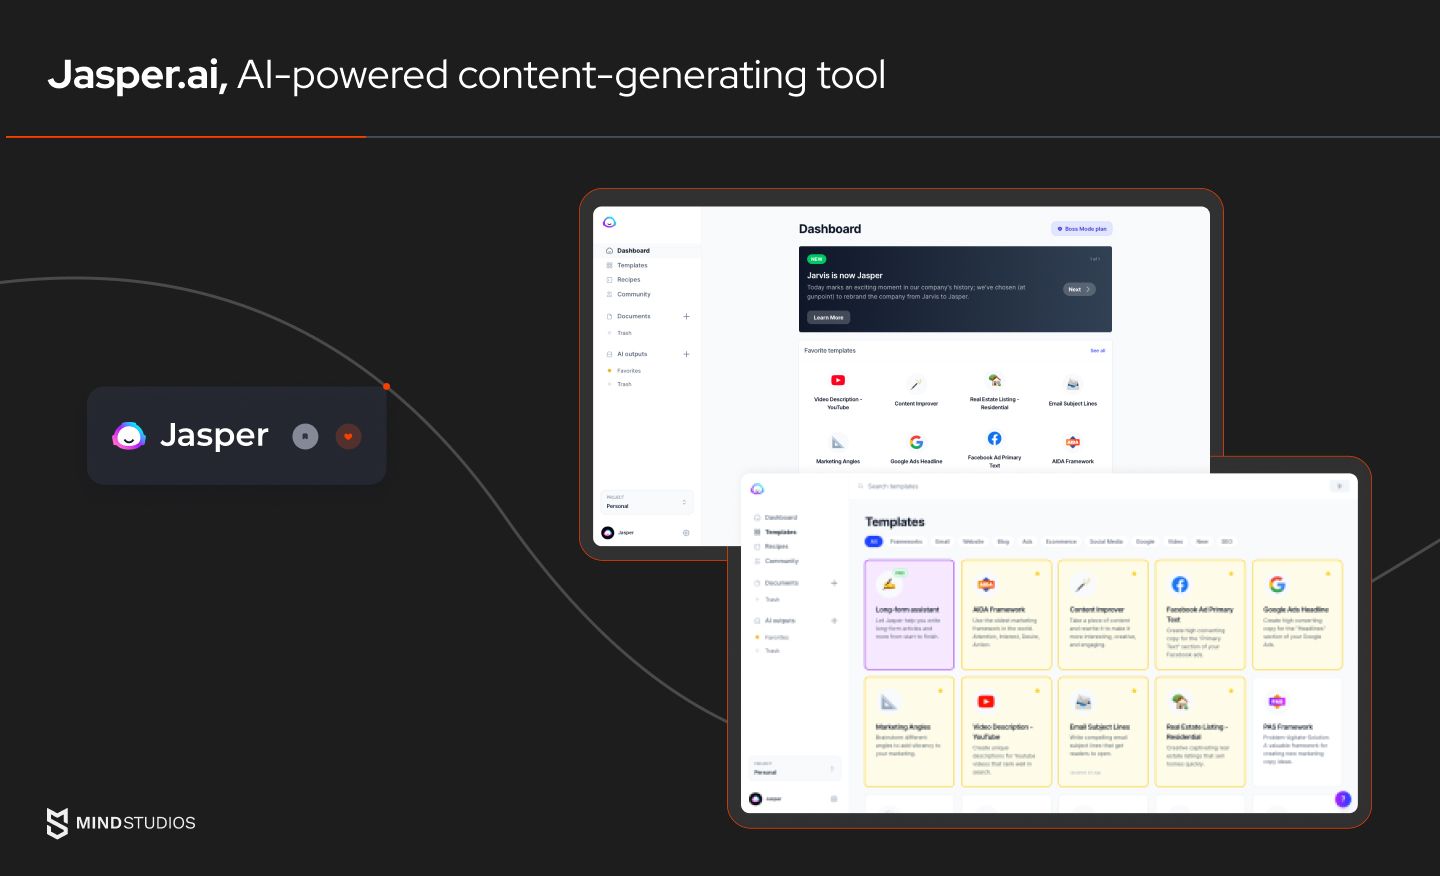Add new AI output in Templates window sidebar
The width and height of the screenshot is (1440, 876).
834,621
